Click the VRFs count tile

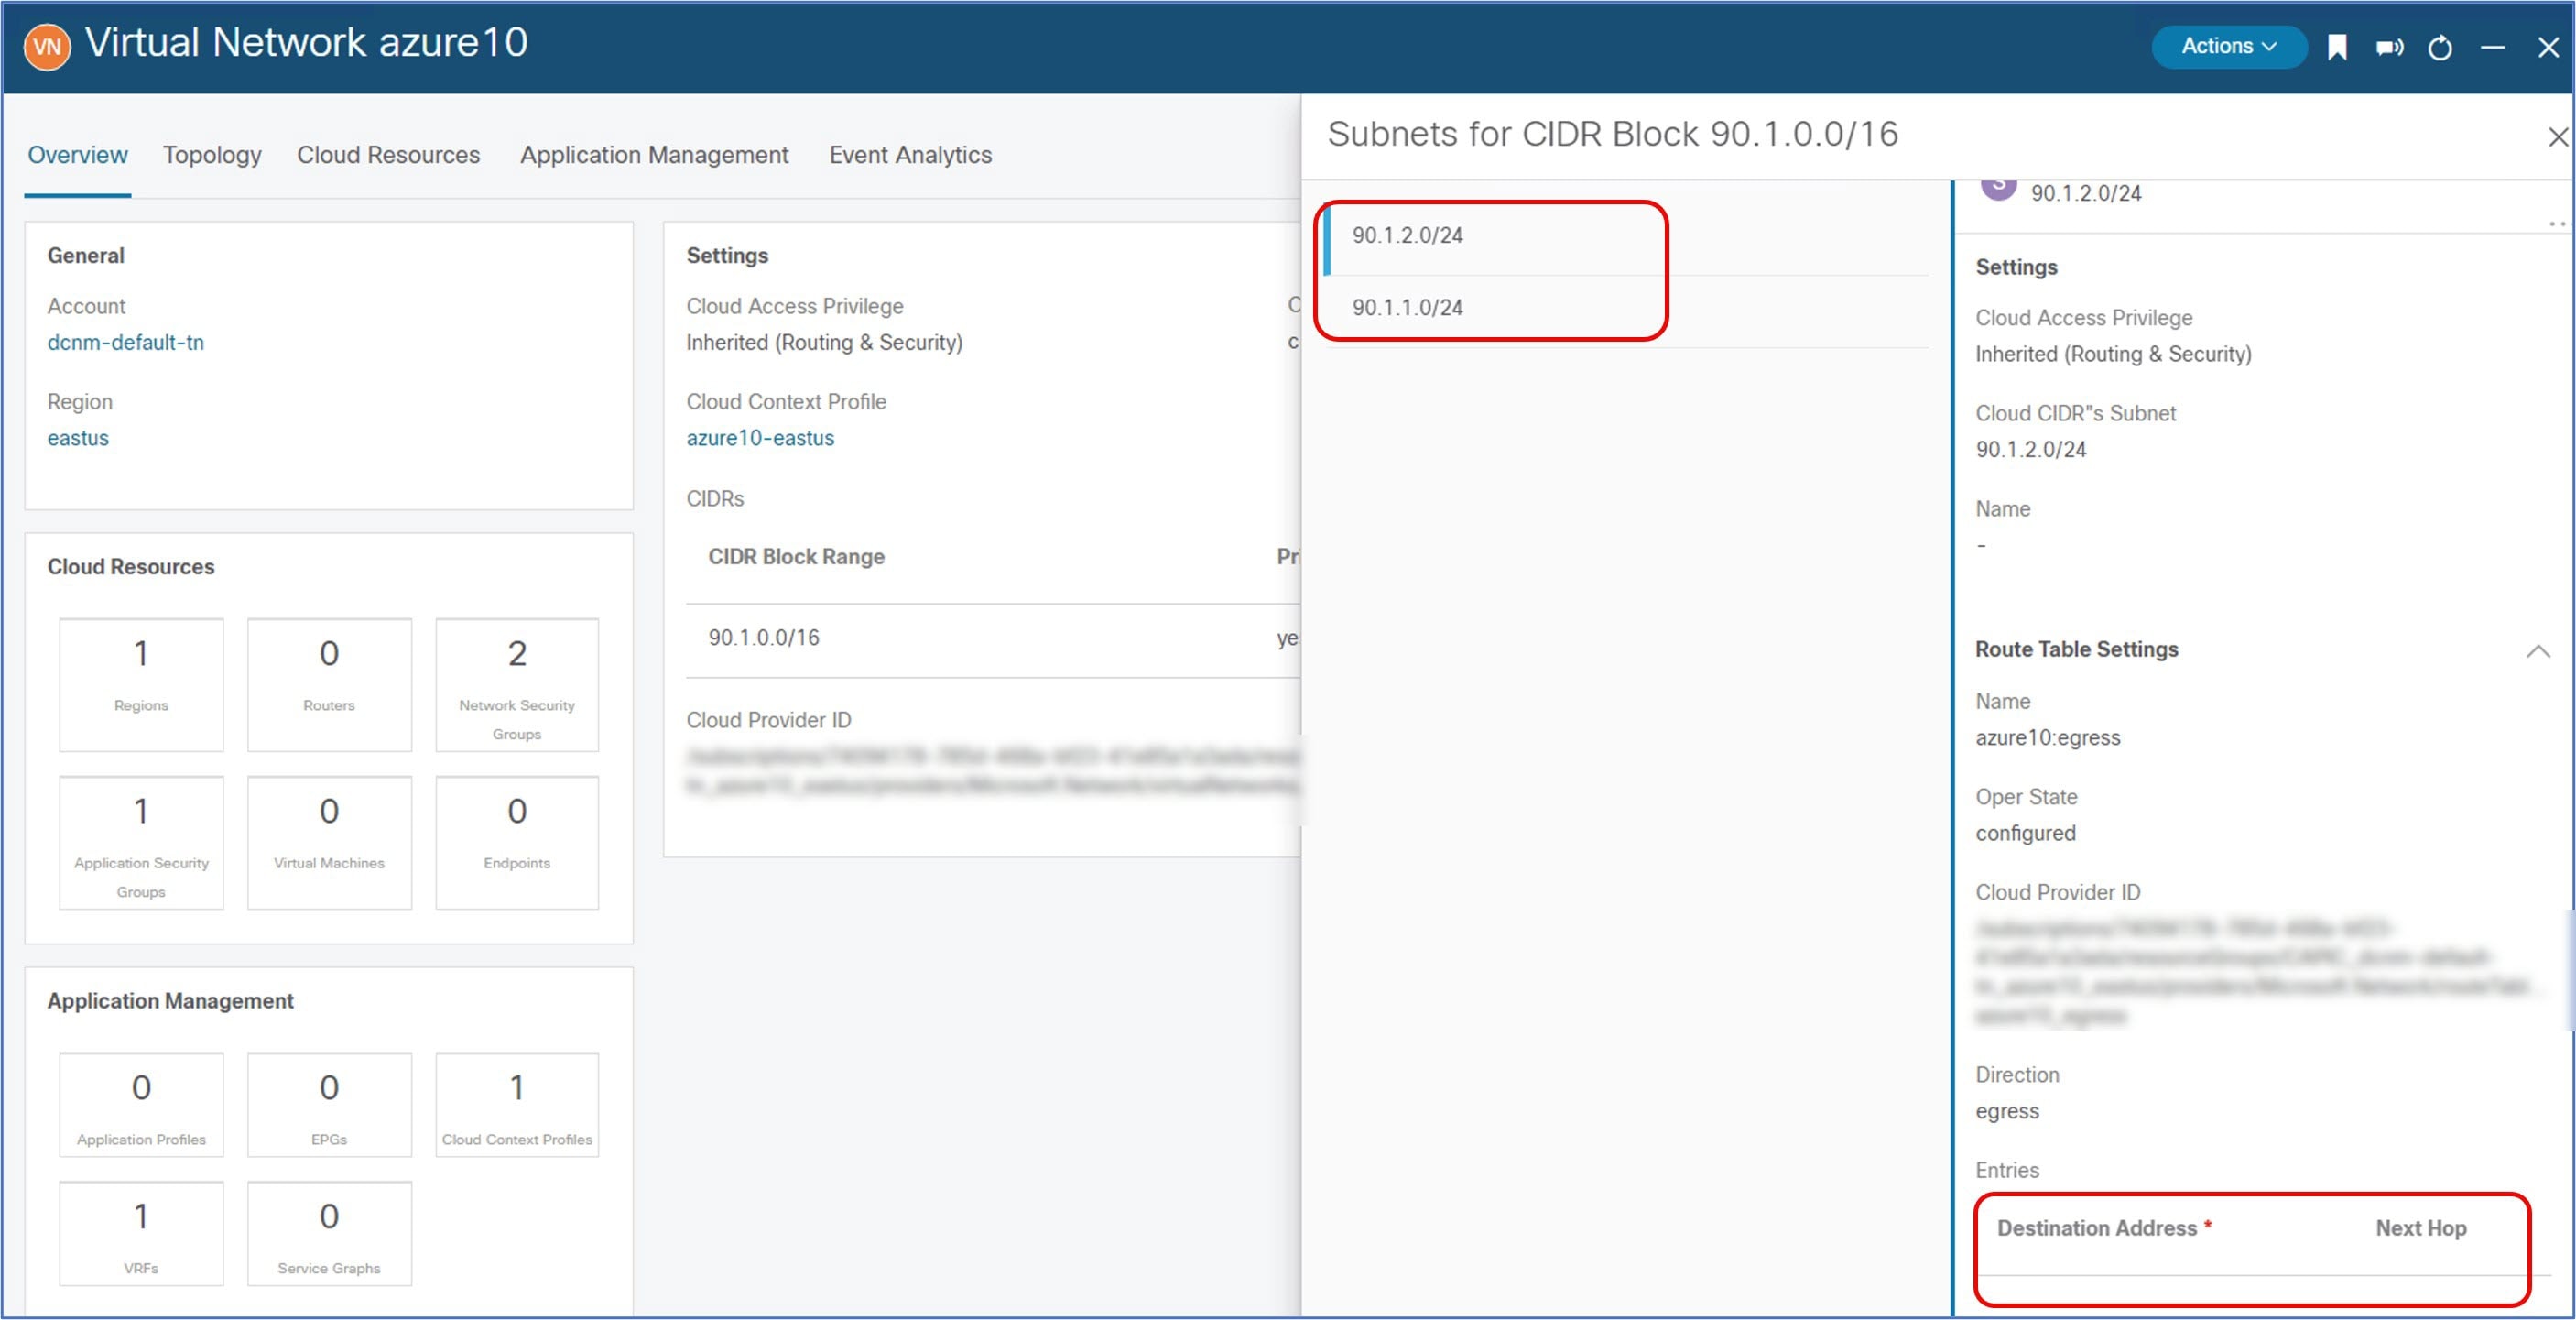tap(141, 1233)
